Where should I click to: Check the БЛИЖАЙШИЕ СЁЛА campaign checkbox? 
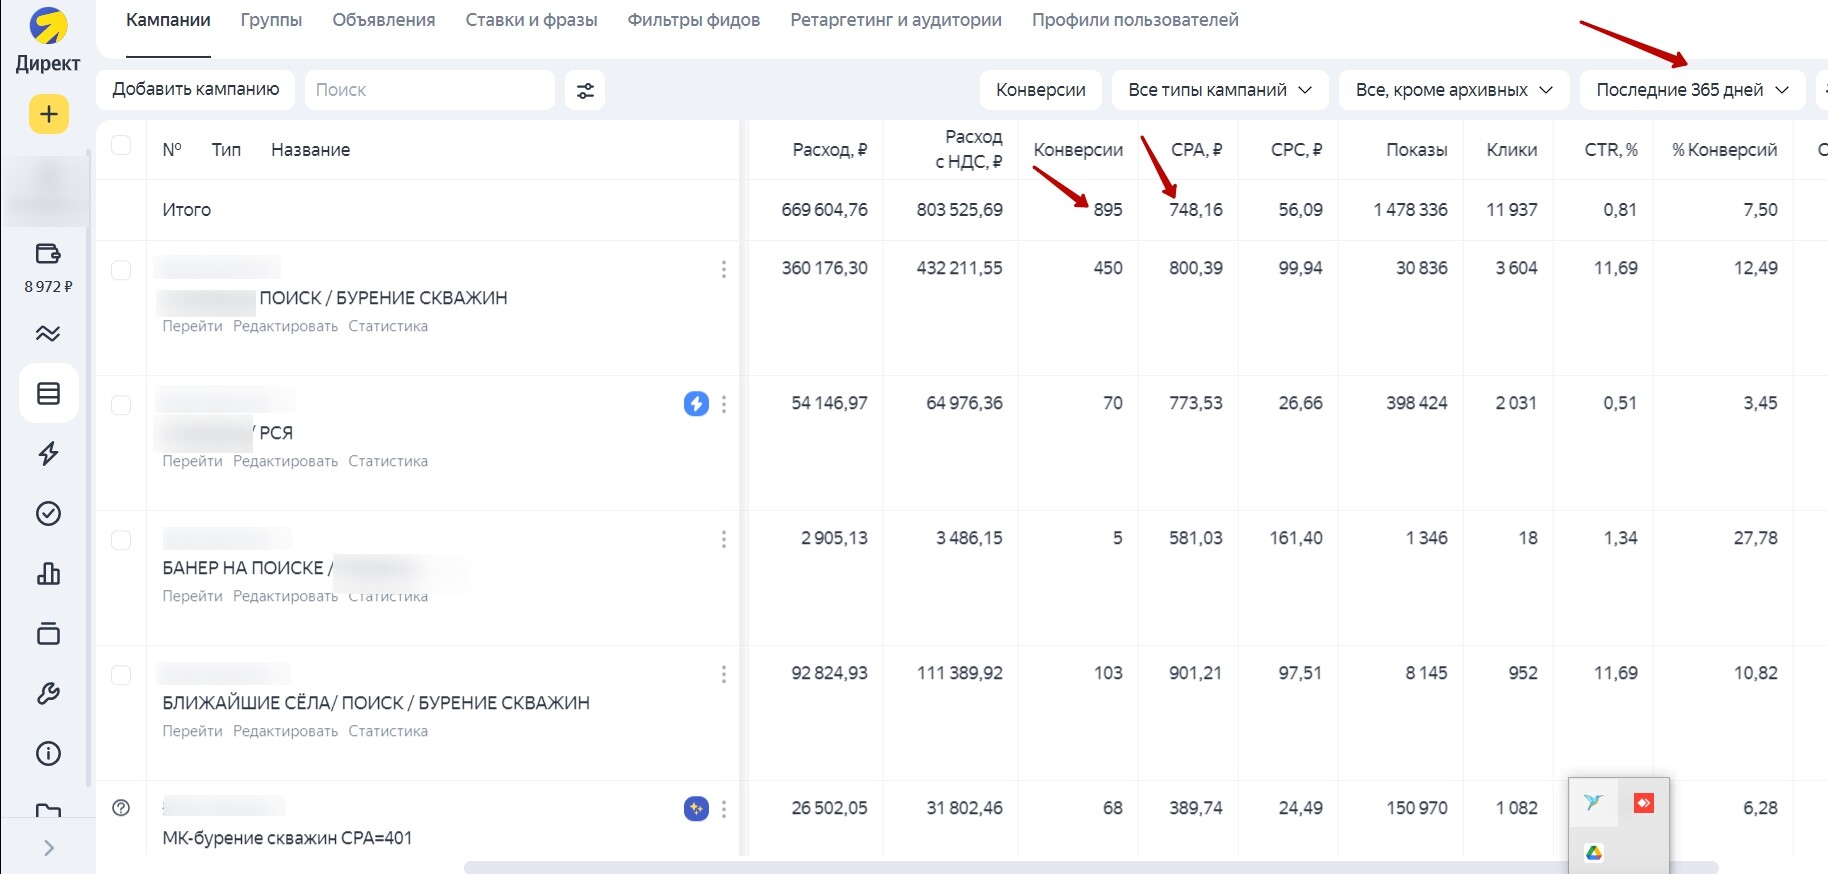[121, 675]
